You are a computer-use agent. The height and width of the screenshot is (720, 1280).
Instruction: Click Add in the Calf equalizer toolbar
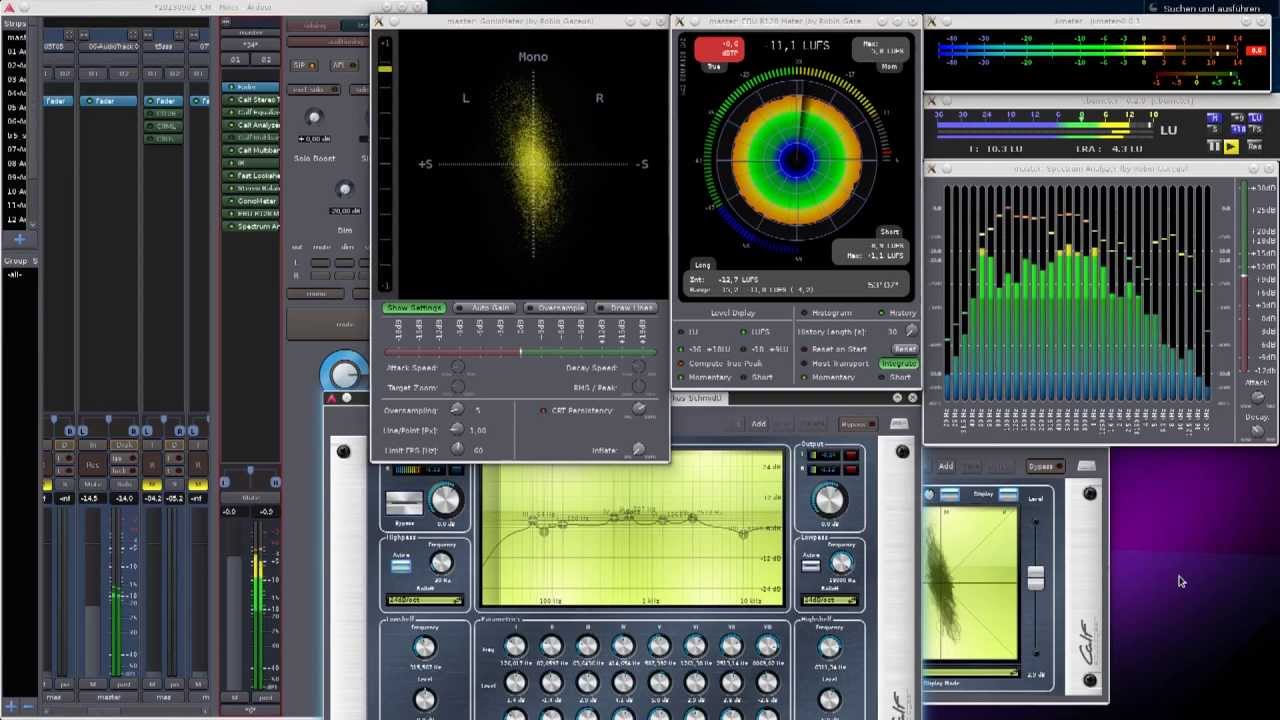coord(758,424)
